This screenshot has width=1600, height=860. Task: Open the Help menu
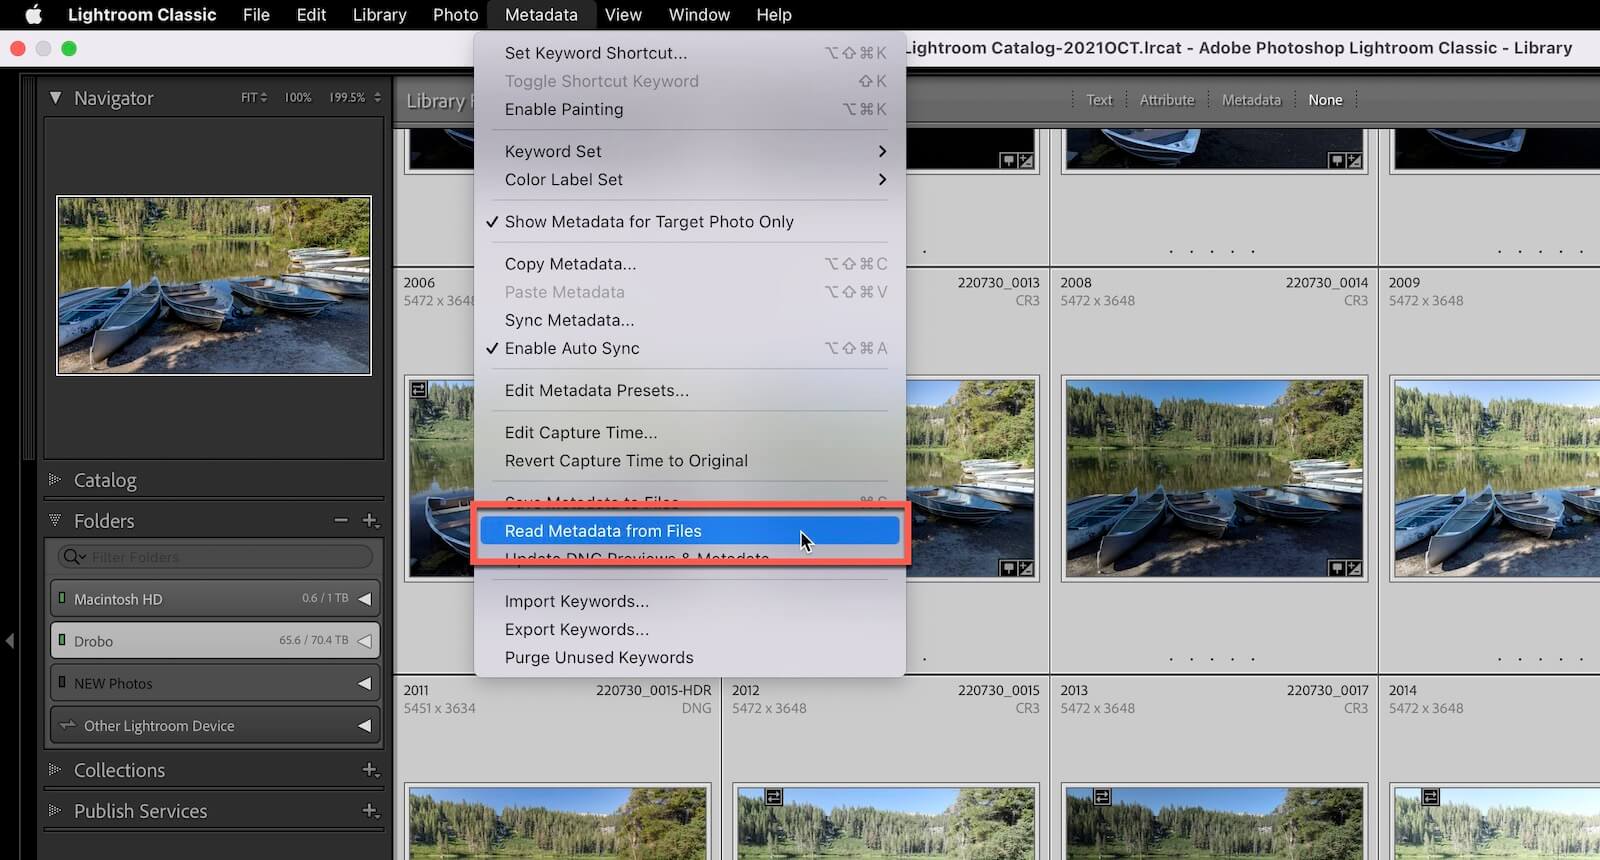[773, 14]
